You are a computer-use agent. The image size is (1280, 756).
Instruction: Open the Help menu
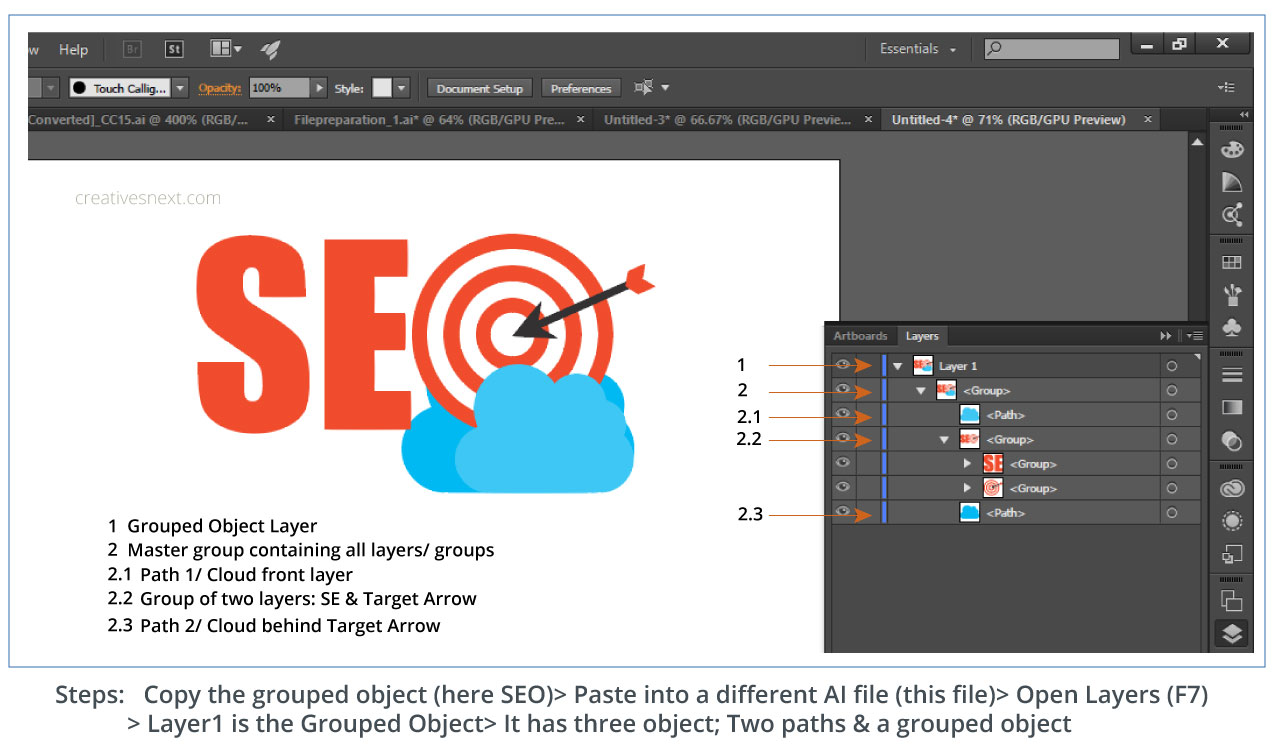(73, 49)
